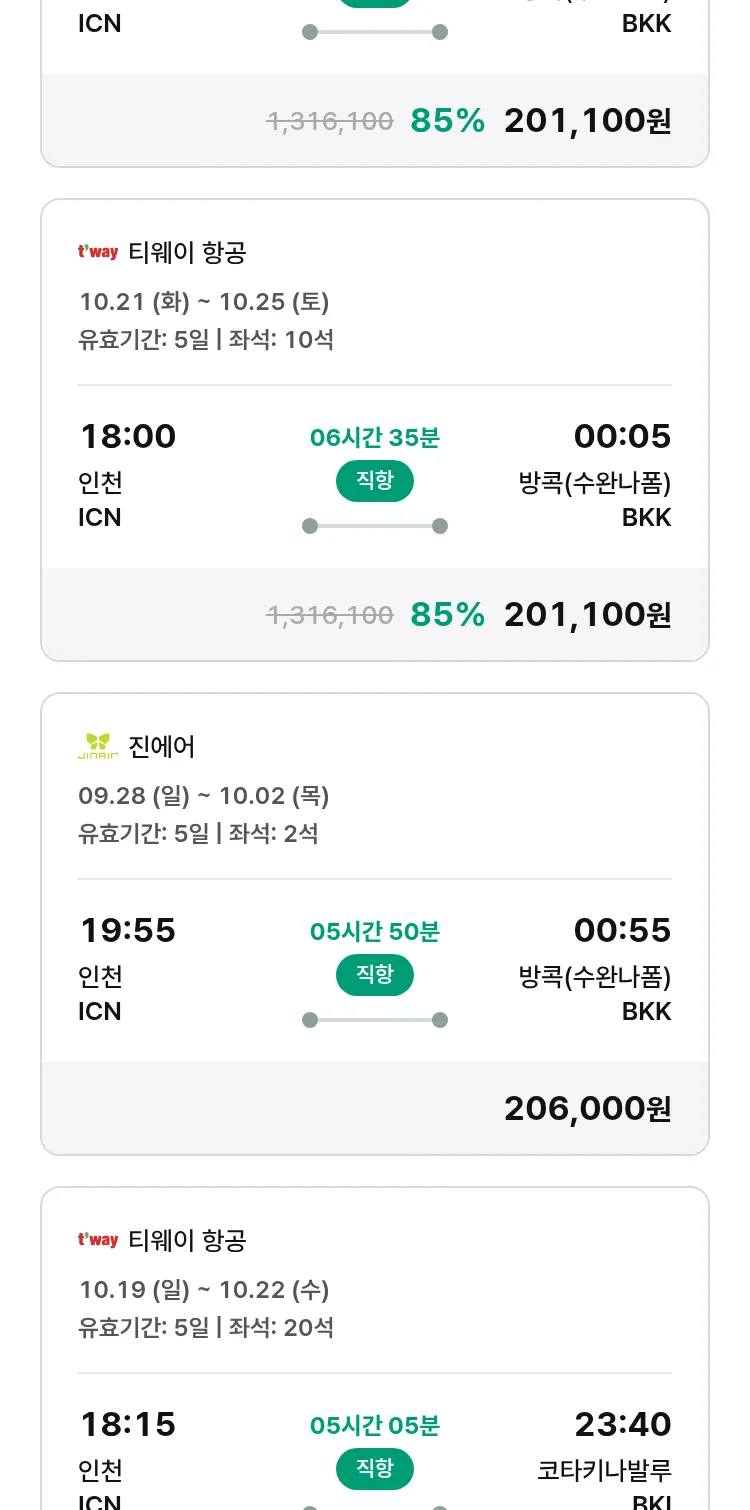Click the 18:00 departure time
This screenshot has width=750, height=1510.
[128, 436]
